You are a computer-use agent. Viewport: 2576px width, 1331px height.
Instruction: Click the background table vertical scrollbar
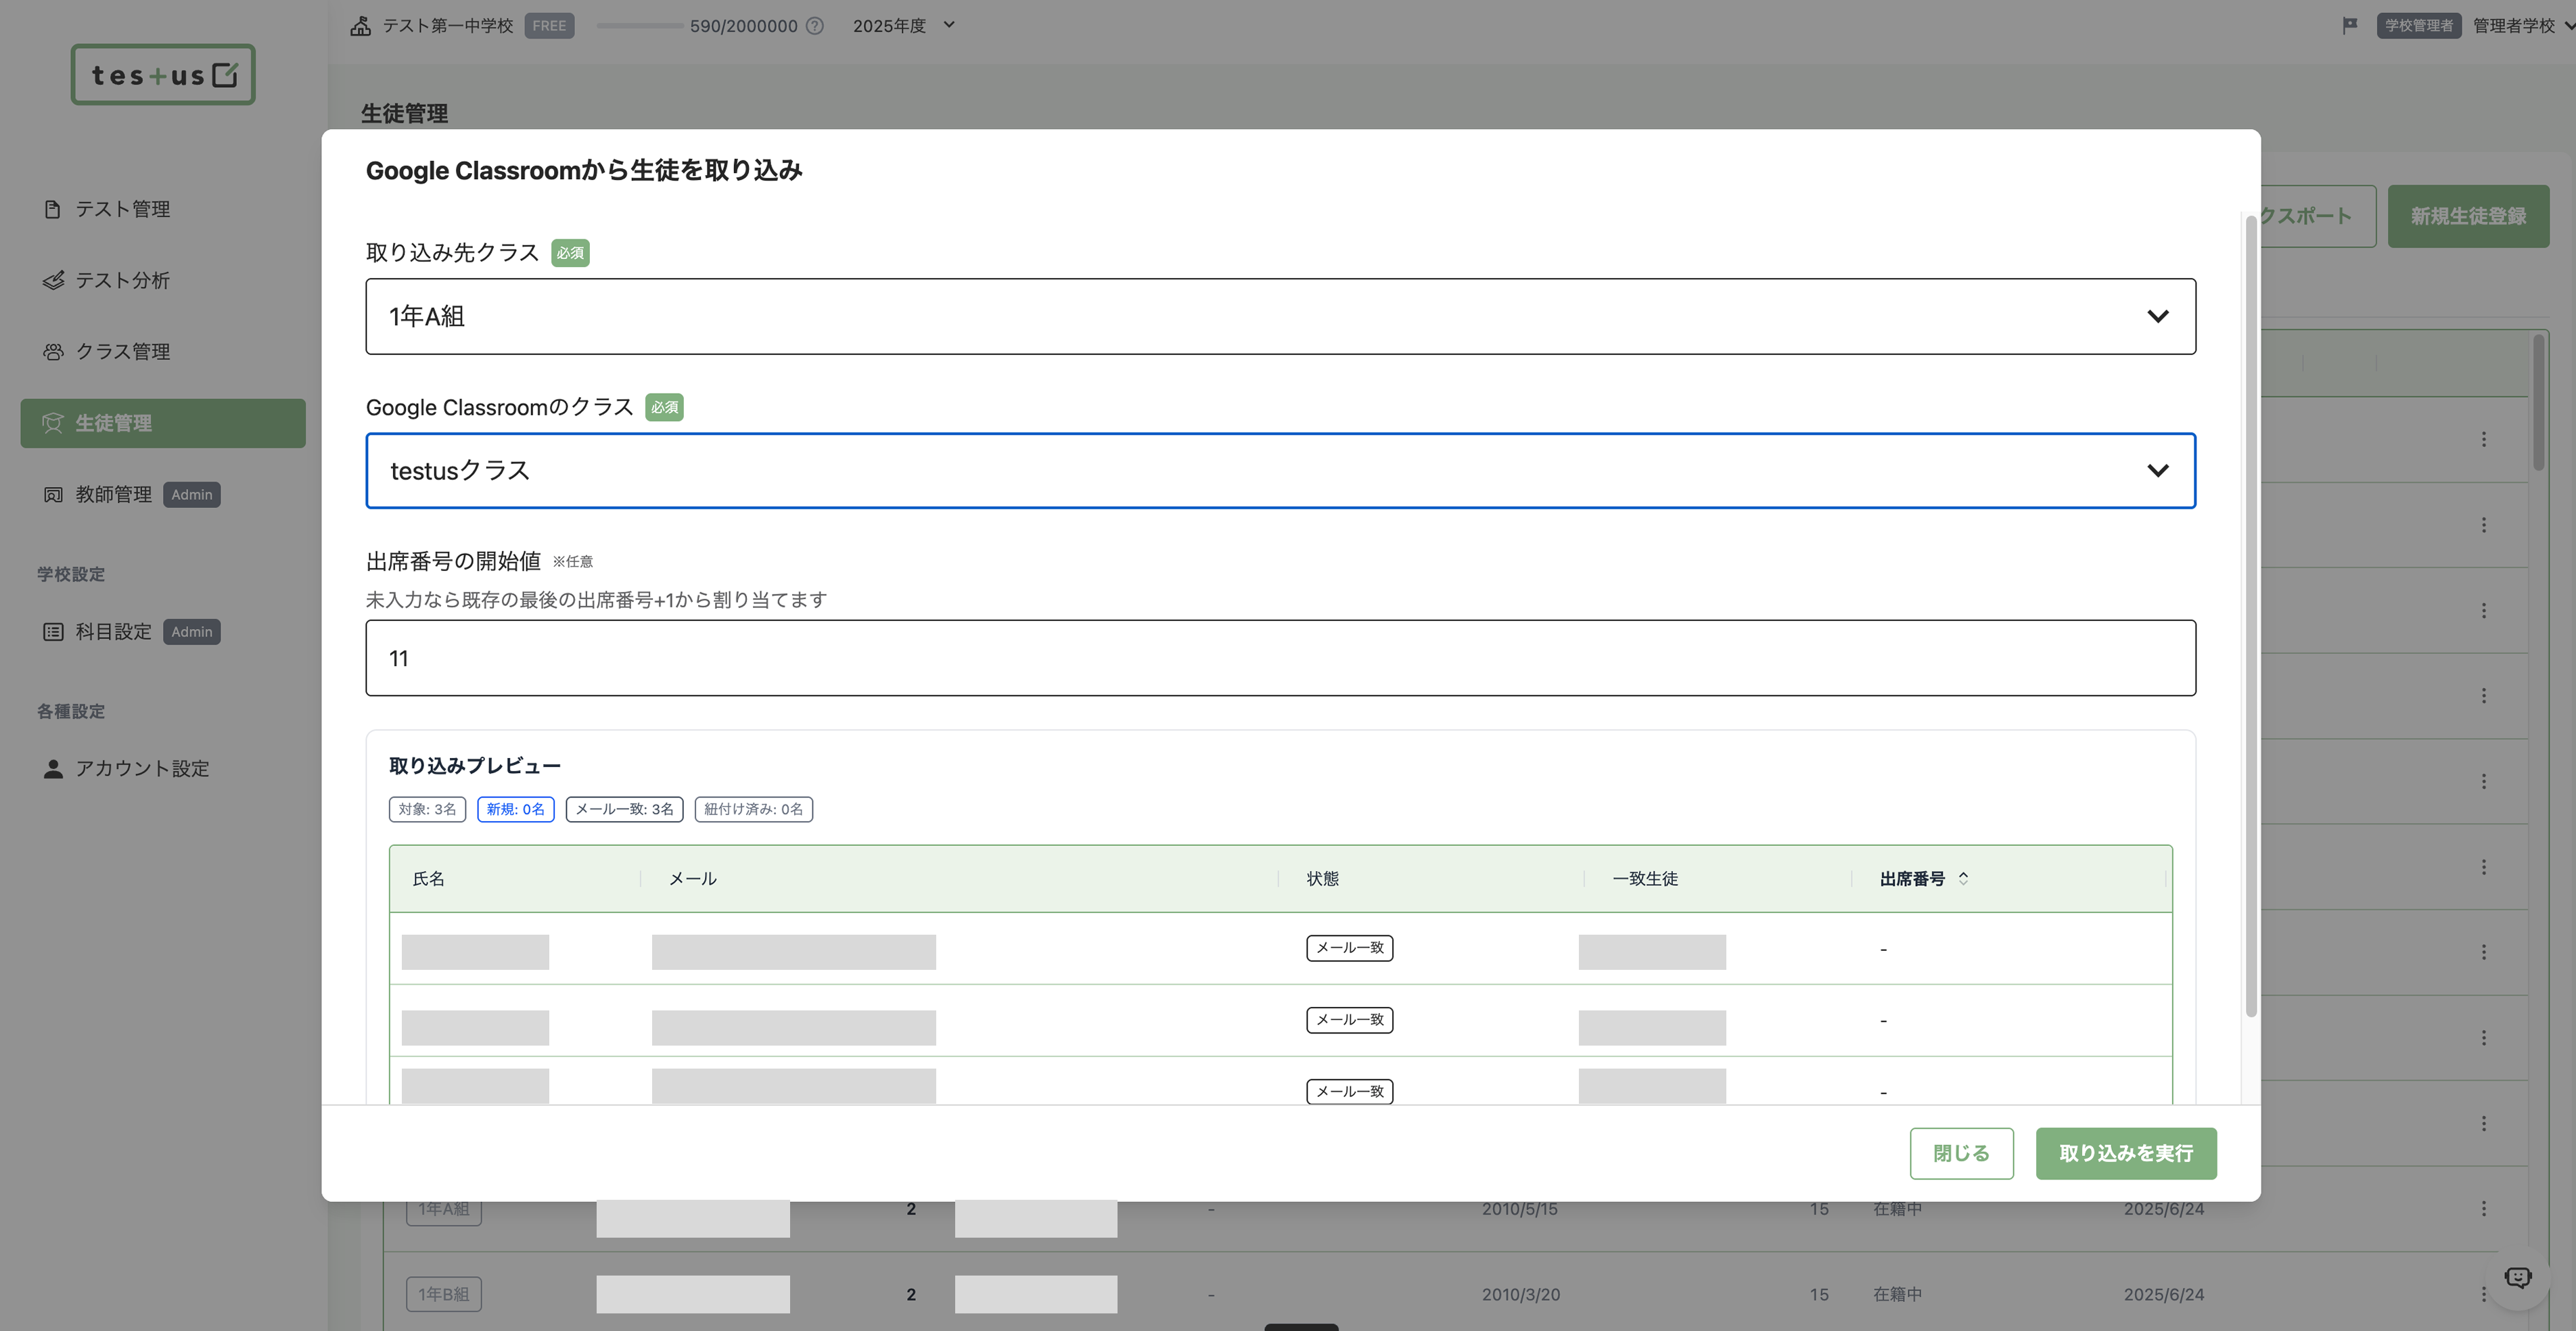2538,402
